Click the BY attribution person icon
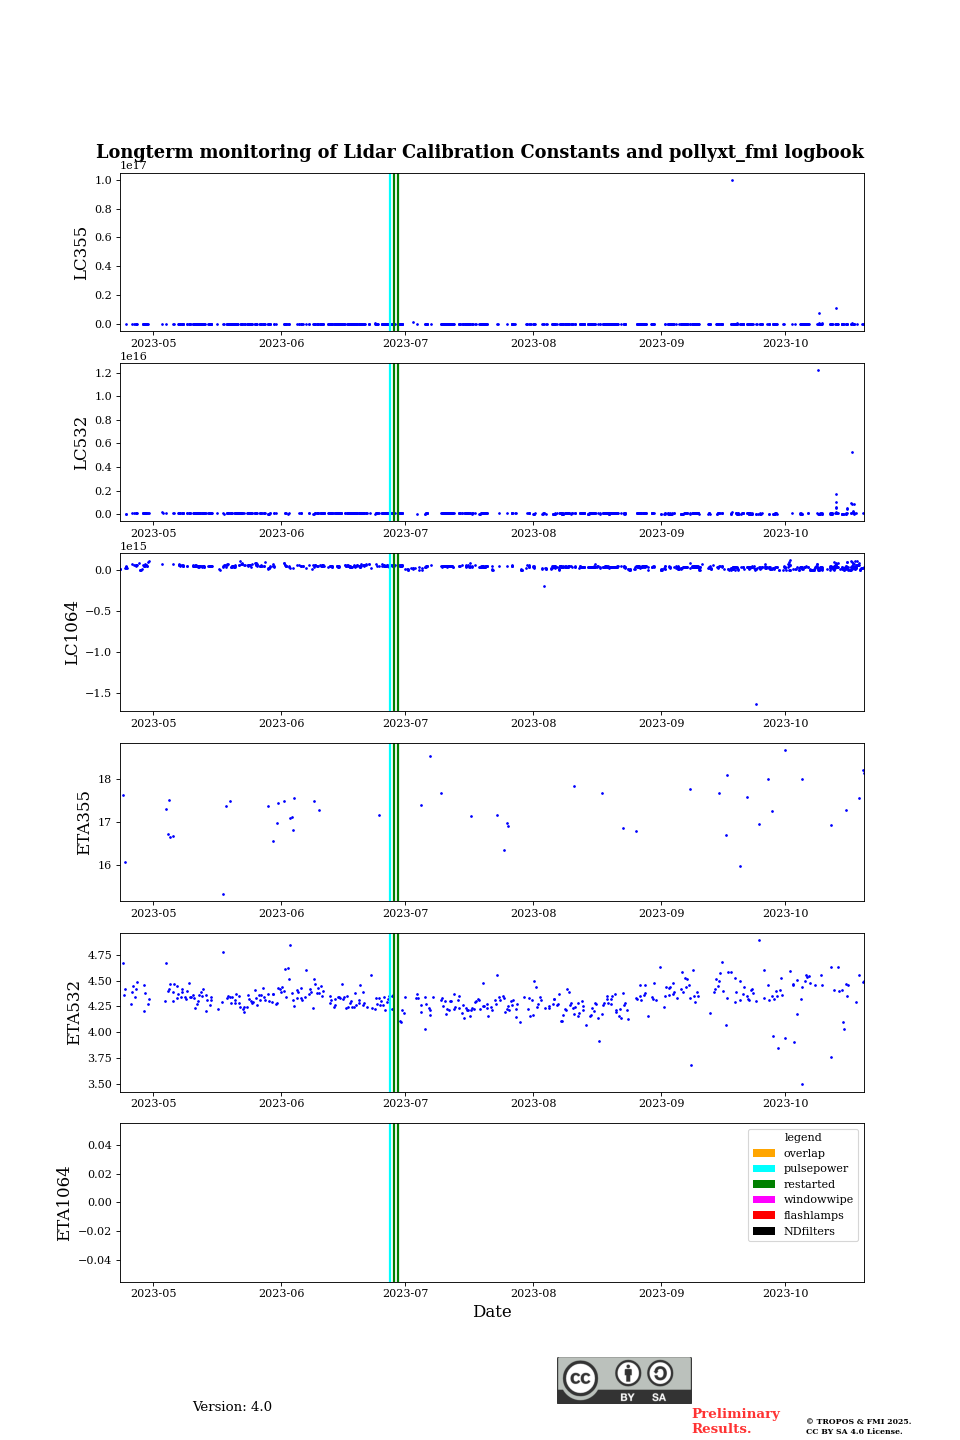 pos(628,1374)
